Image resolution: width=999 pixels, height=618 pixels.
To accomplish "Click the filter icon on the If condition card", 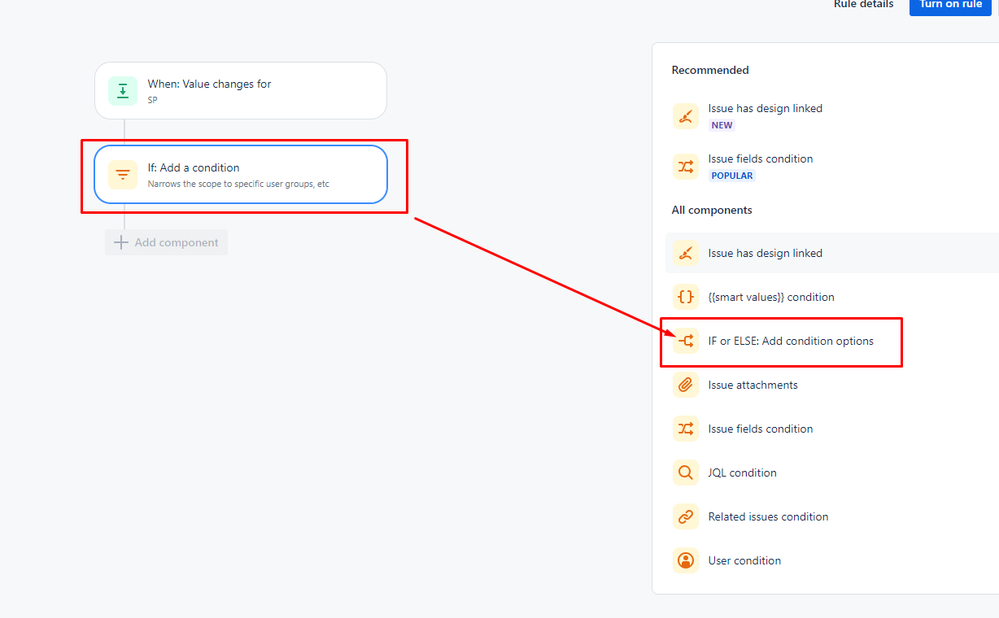I will coord(122,175).
